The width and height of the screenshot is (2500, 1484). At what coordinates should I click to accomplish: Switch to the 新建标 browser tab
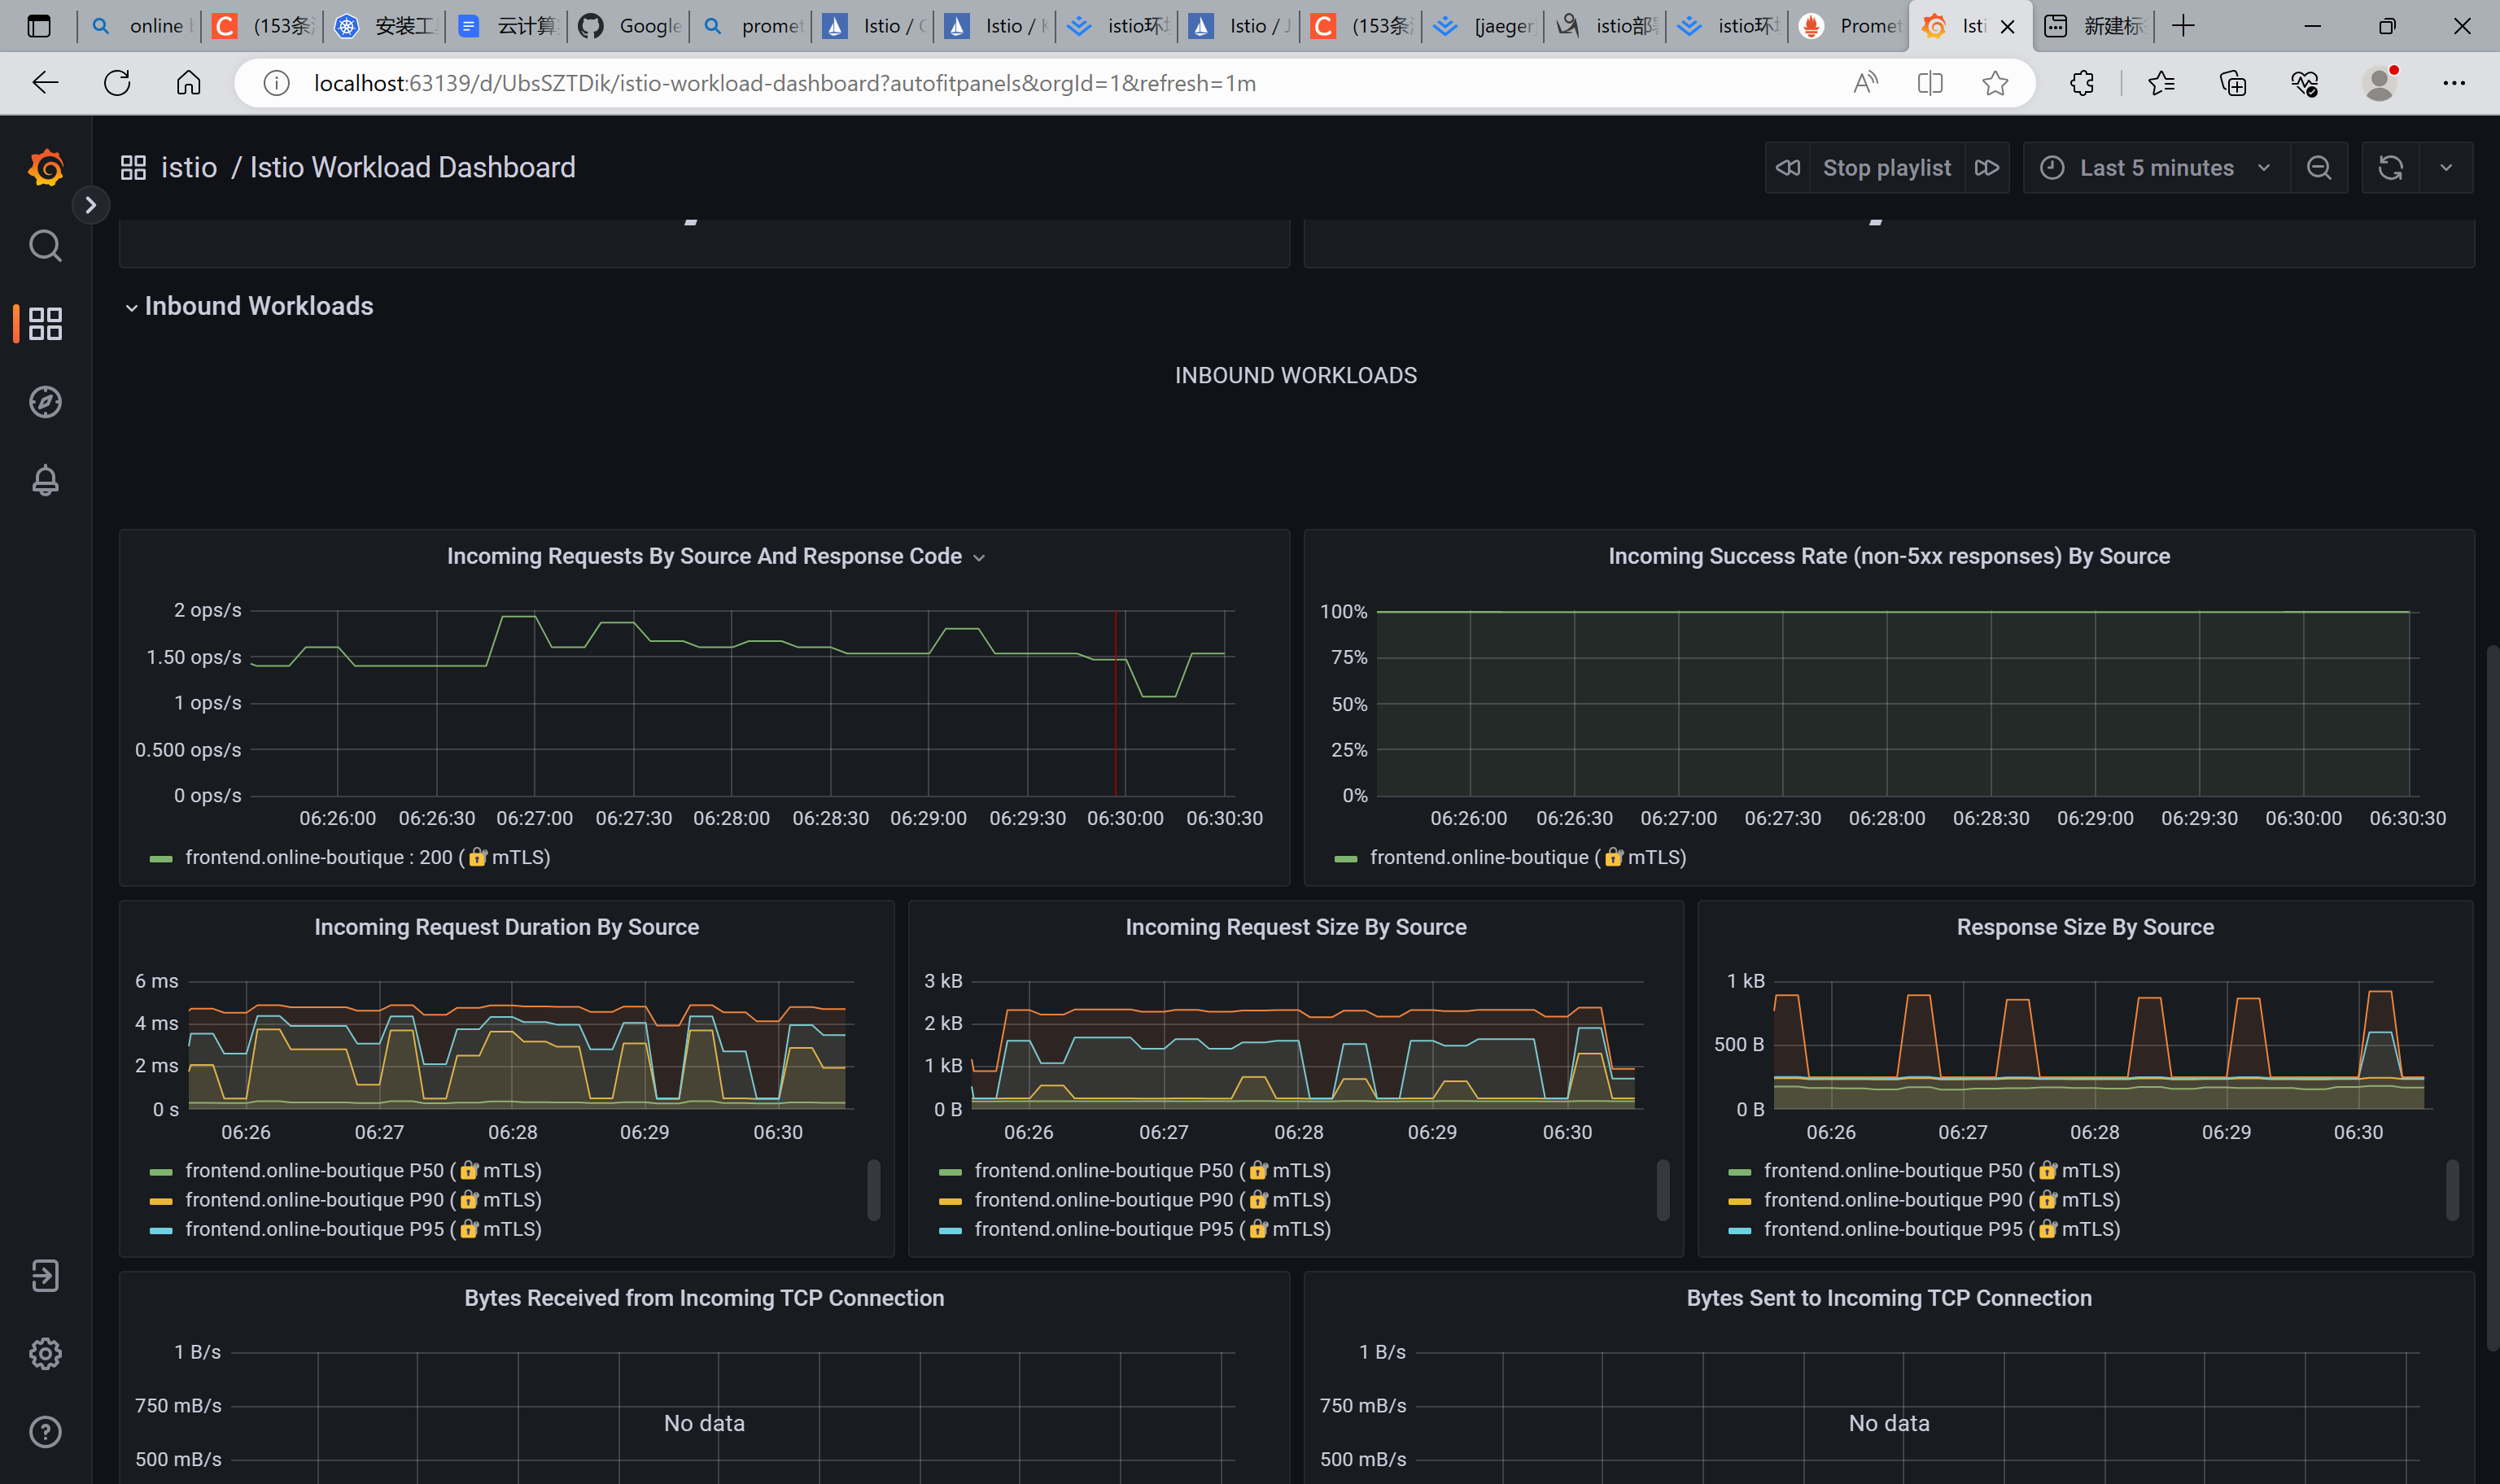pos(2094,26)
